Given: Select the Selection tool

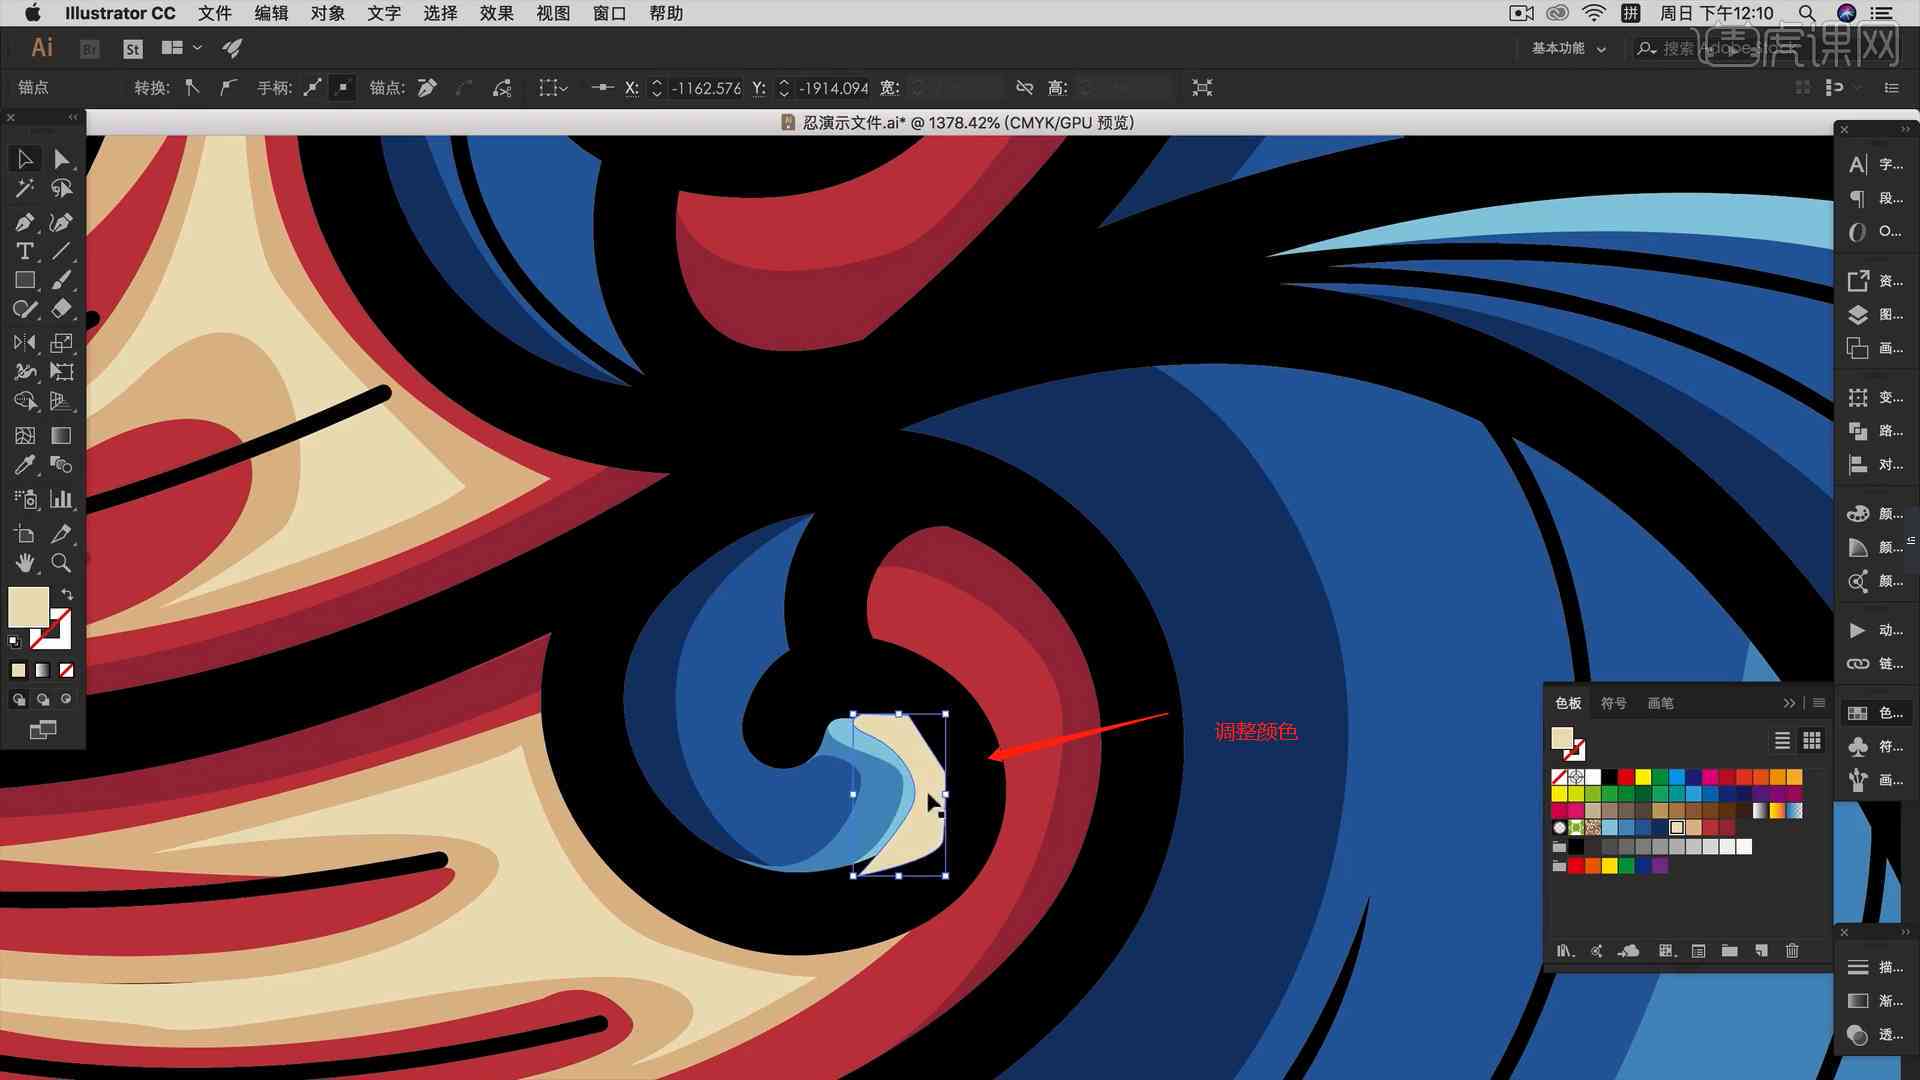Looking at the screenshot, I should point(24,158).
